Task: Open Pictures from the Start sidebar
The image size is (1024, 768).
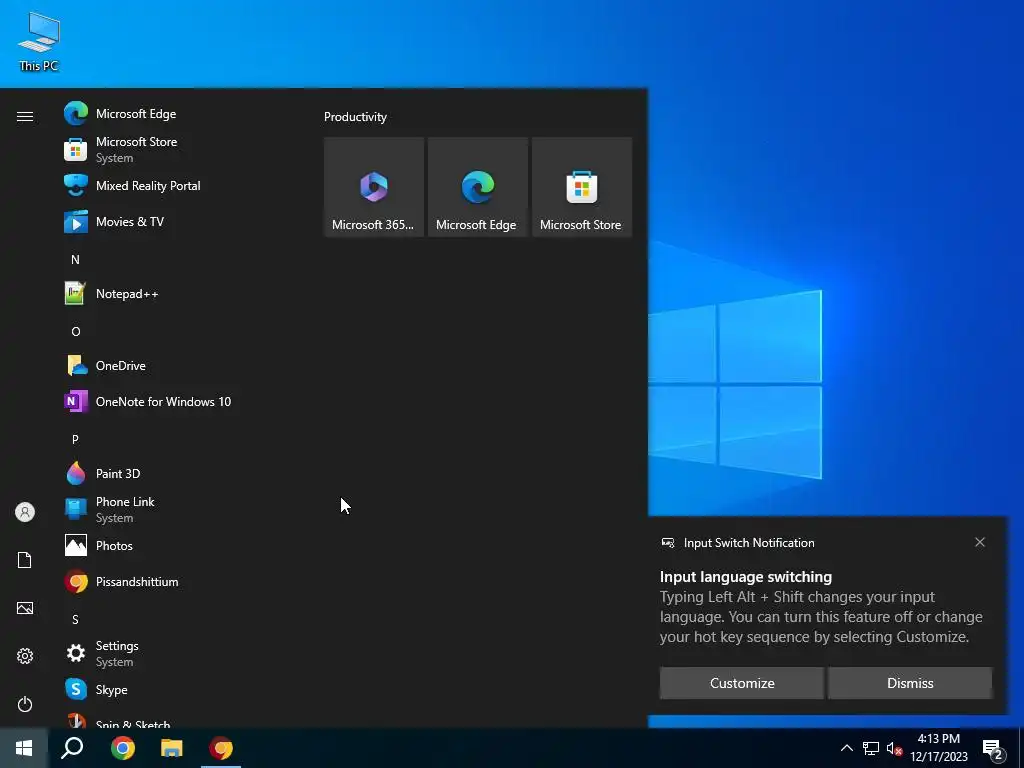Action: point(25,608)
